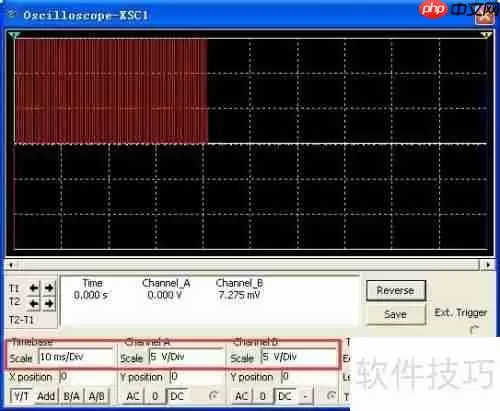The width and height of the screenshot is (500, 411).
Task: Click the yellow T2 cursor marker at the display's top-right corner
Action: point(486,35)
